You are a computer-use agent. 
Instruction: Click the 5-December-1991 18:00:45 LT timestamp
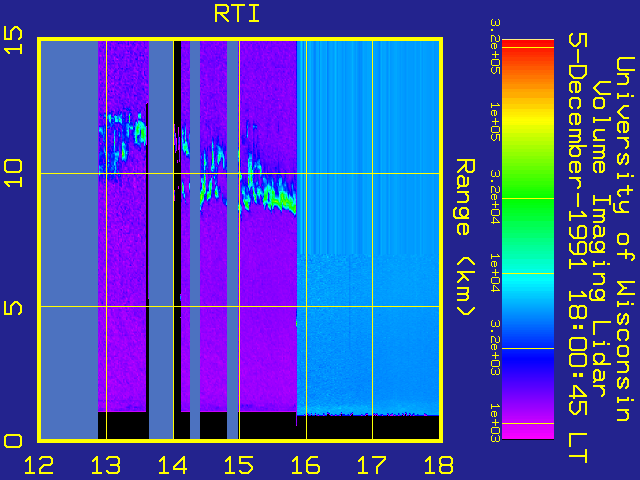[578, 248]
